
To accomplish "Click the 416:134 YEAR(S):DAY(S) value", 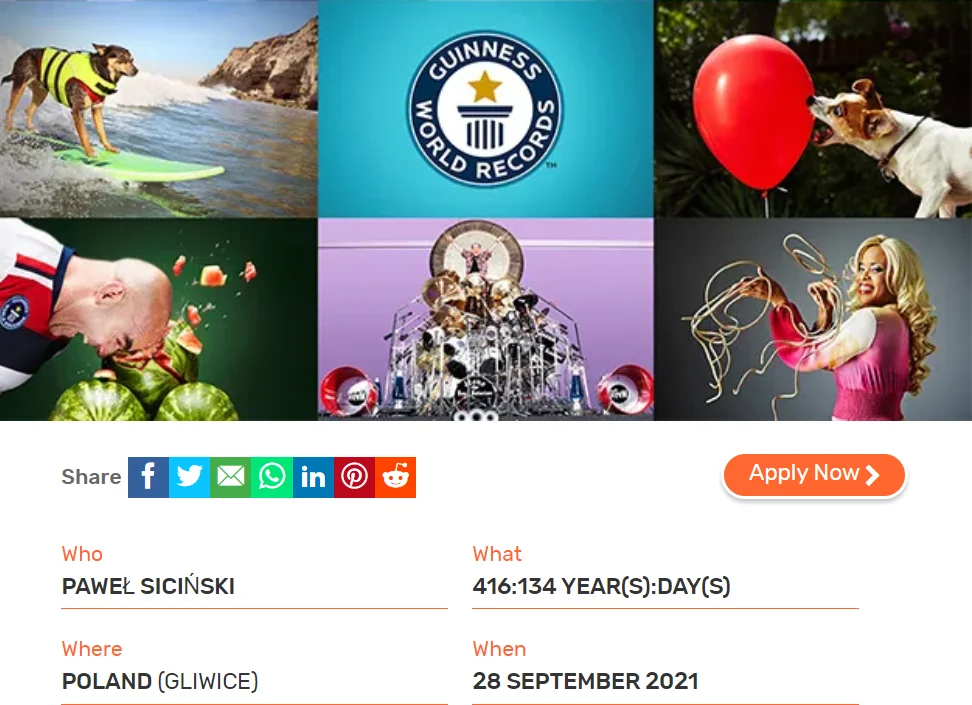I will (601, 586).
